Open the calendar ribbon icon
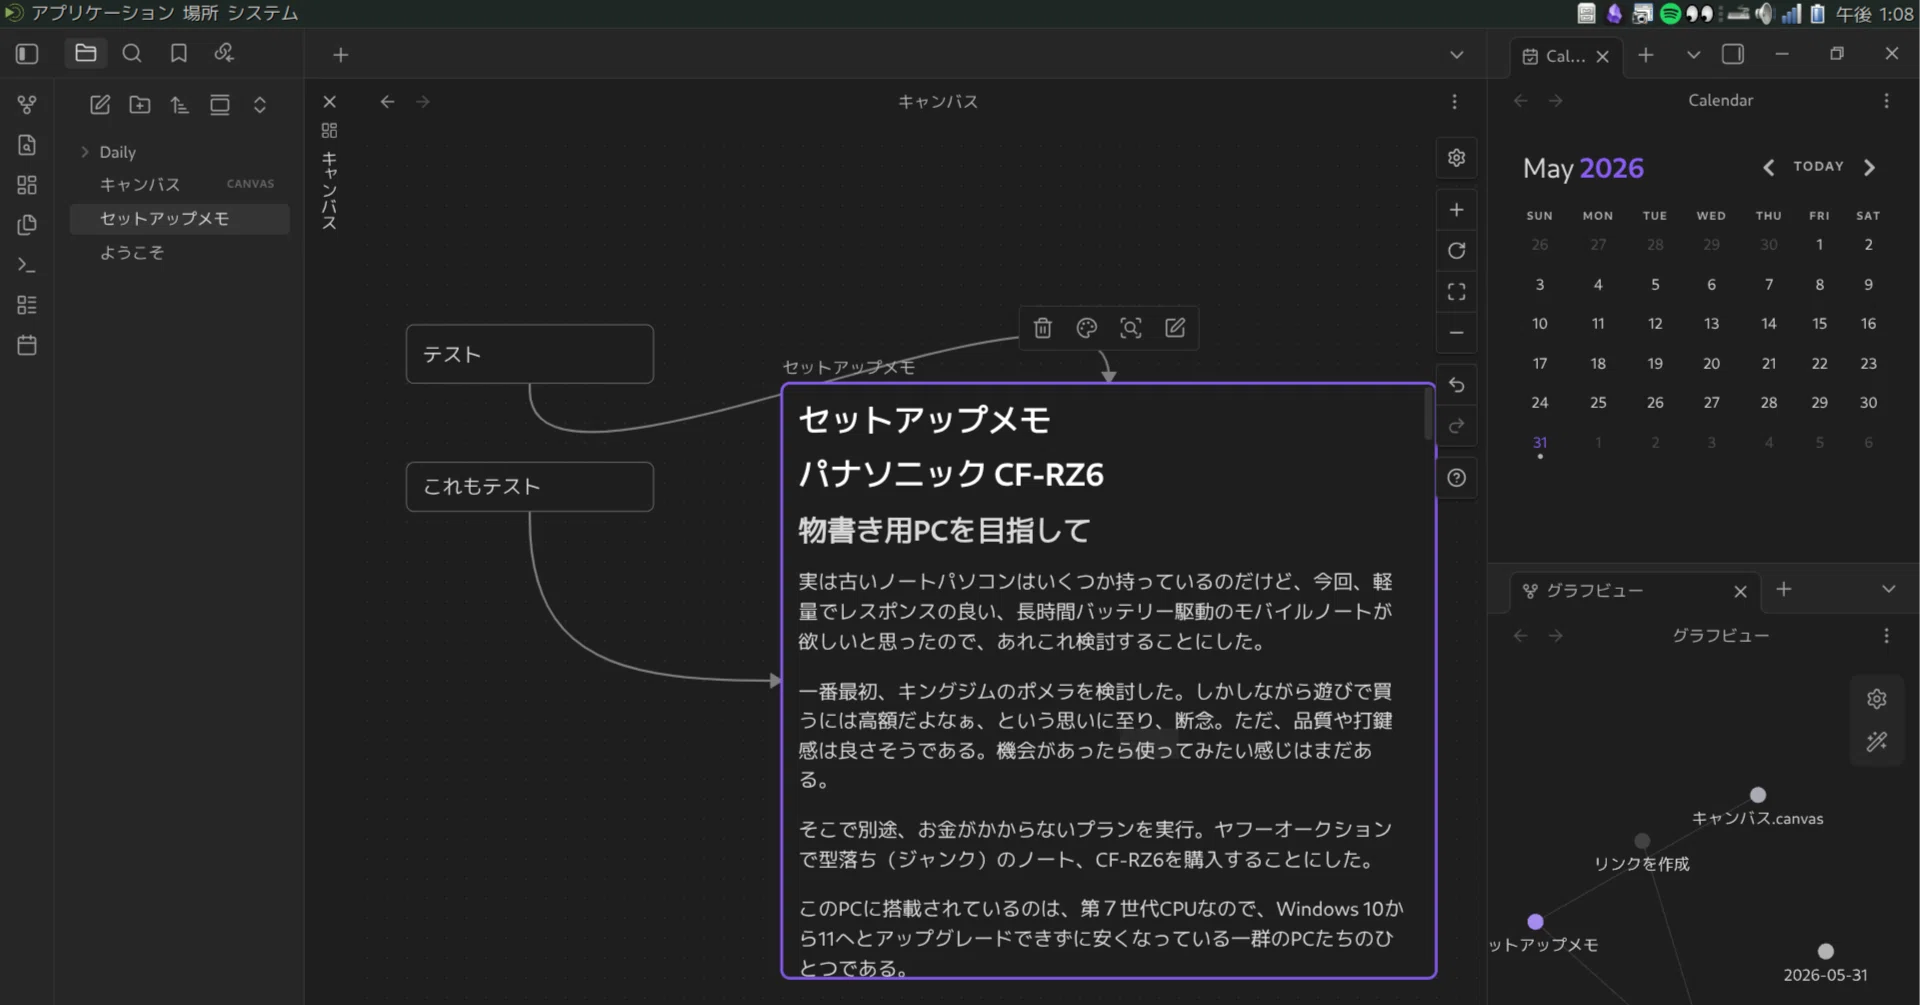Viewport: 1920px width, 1005px height. 27,345
